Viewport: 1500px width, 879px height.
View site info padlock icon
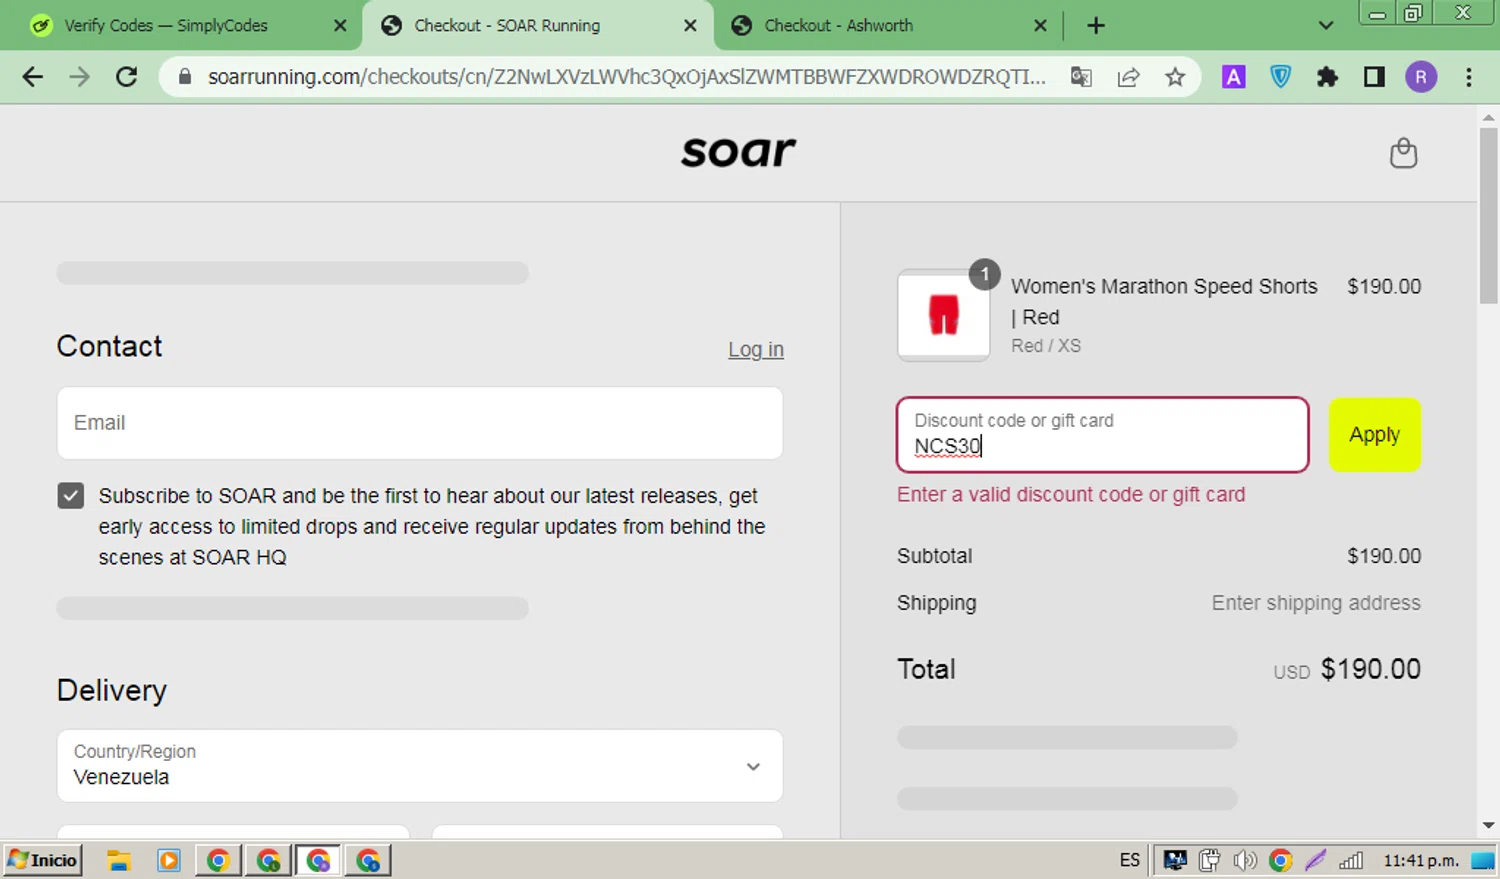coord(185,77)
